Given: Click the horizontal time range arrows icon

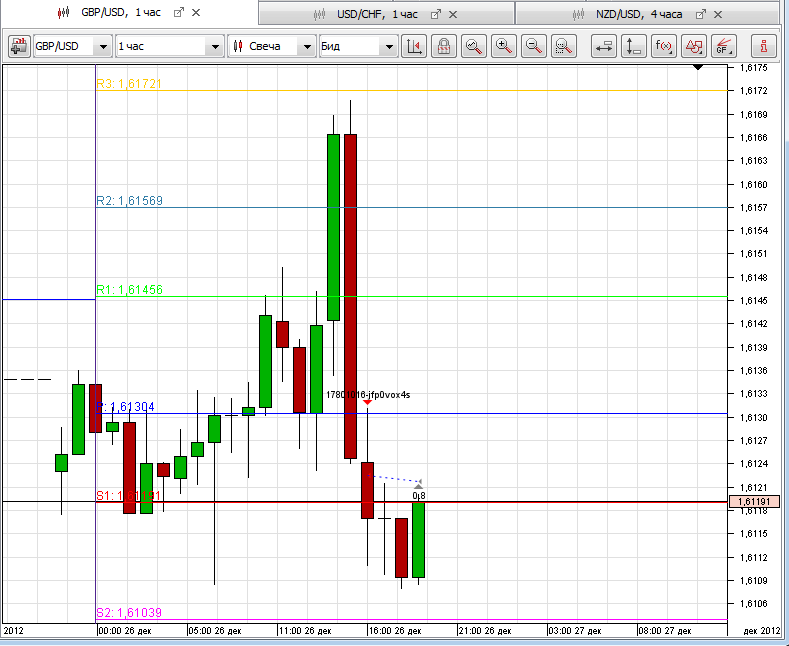Looking at the screenshot, I should [x=603, y=46].
